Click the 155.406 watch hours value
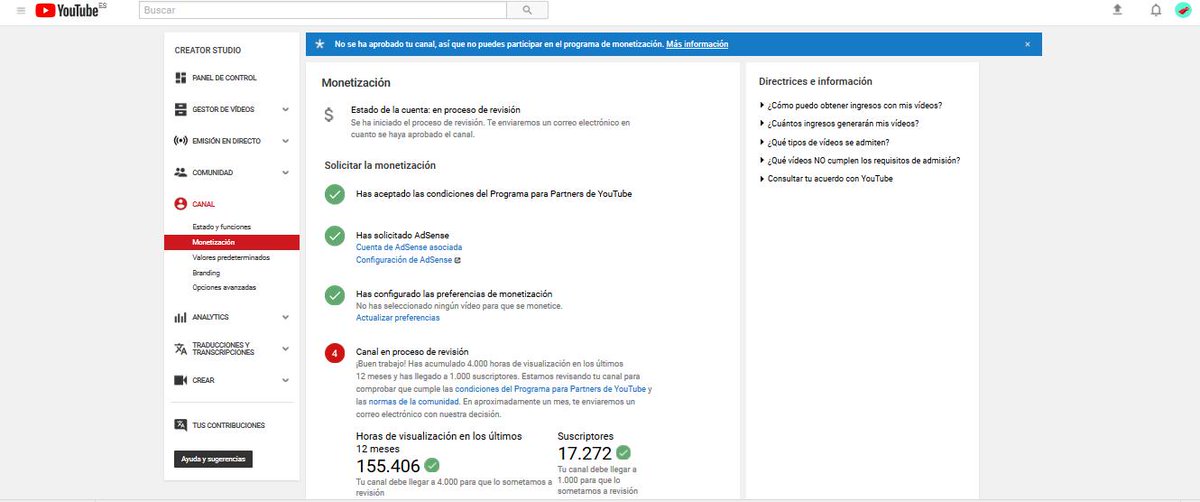Screen dimensions: 1200x502 click(x=388, y=466)
